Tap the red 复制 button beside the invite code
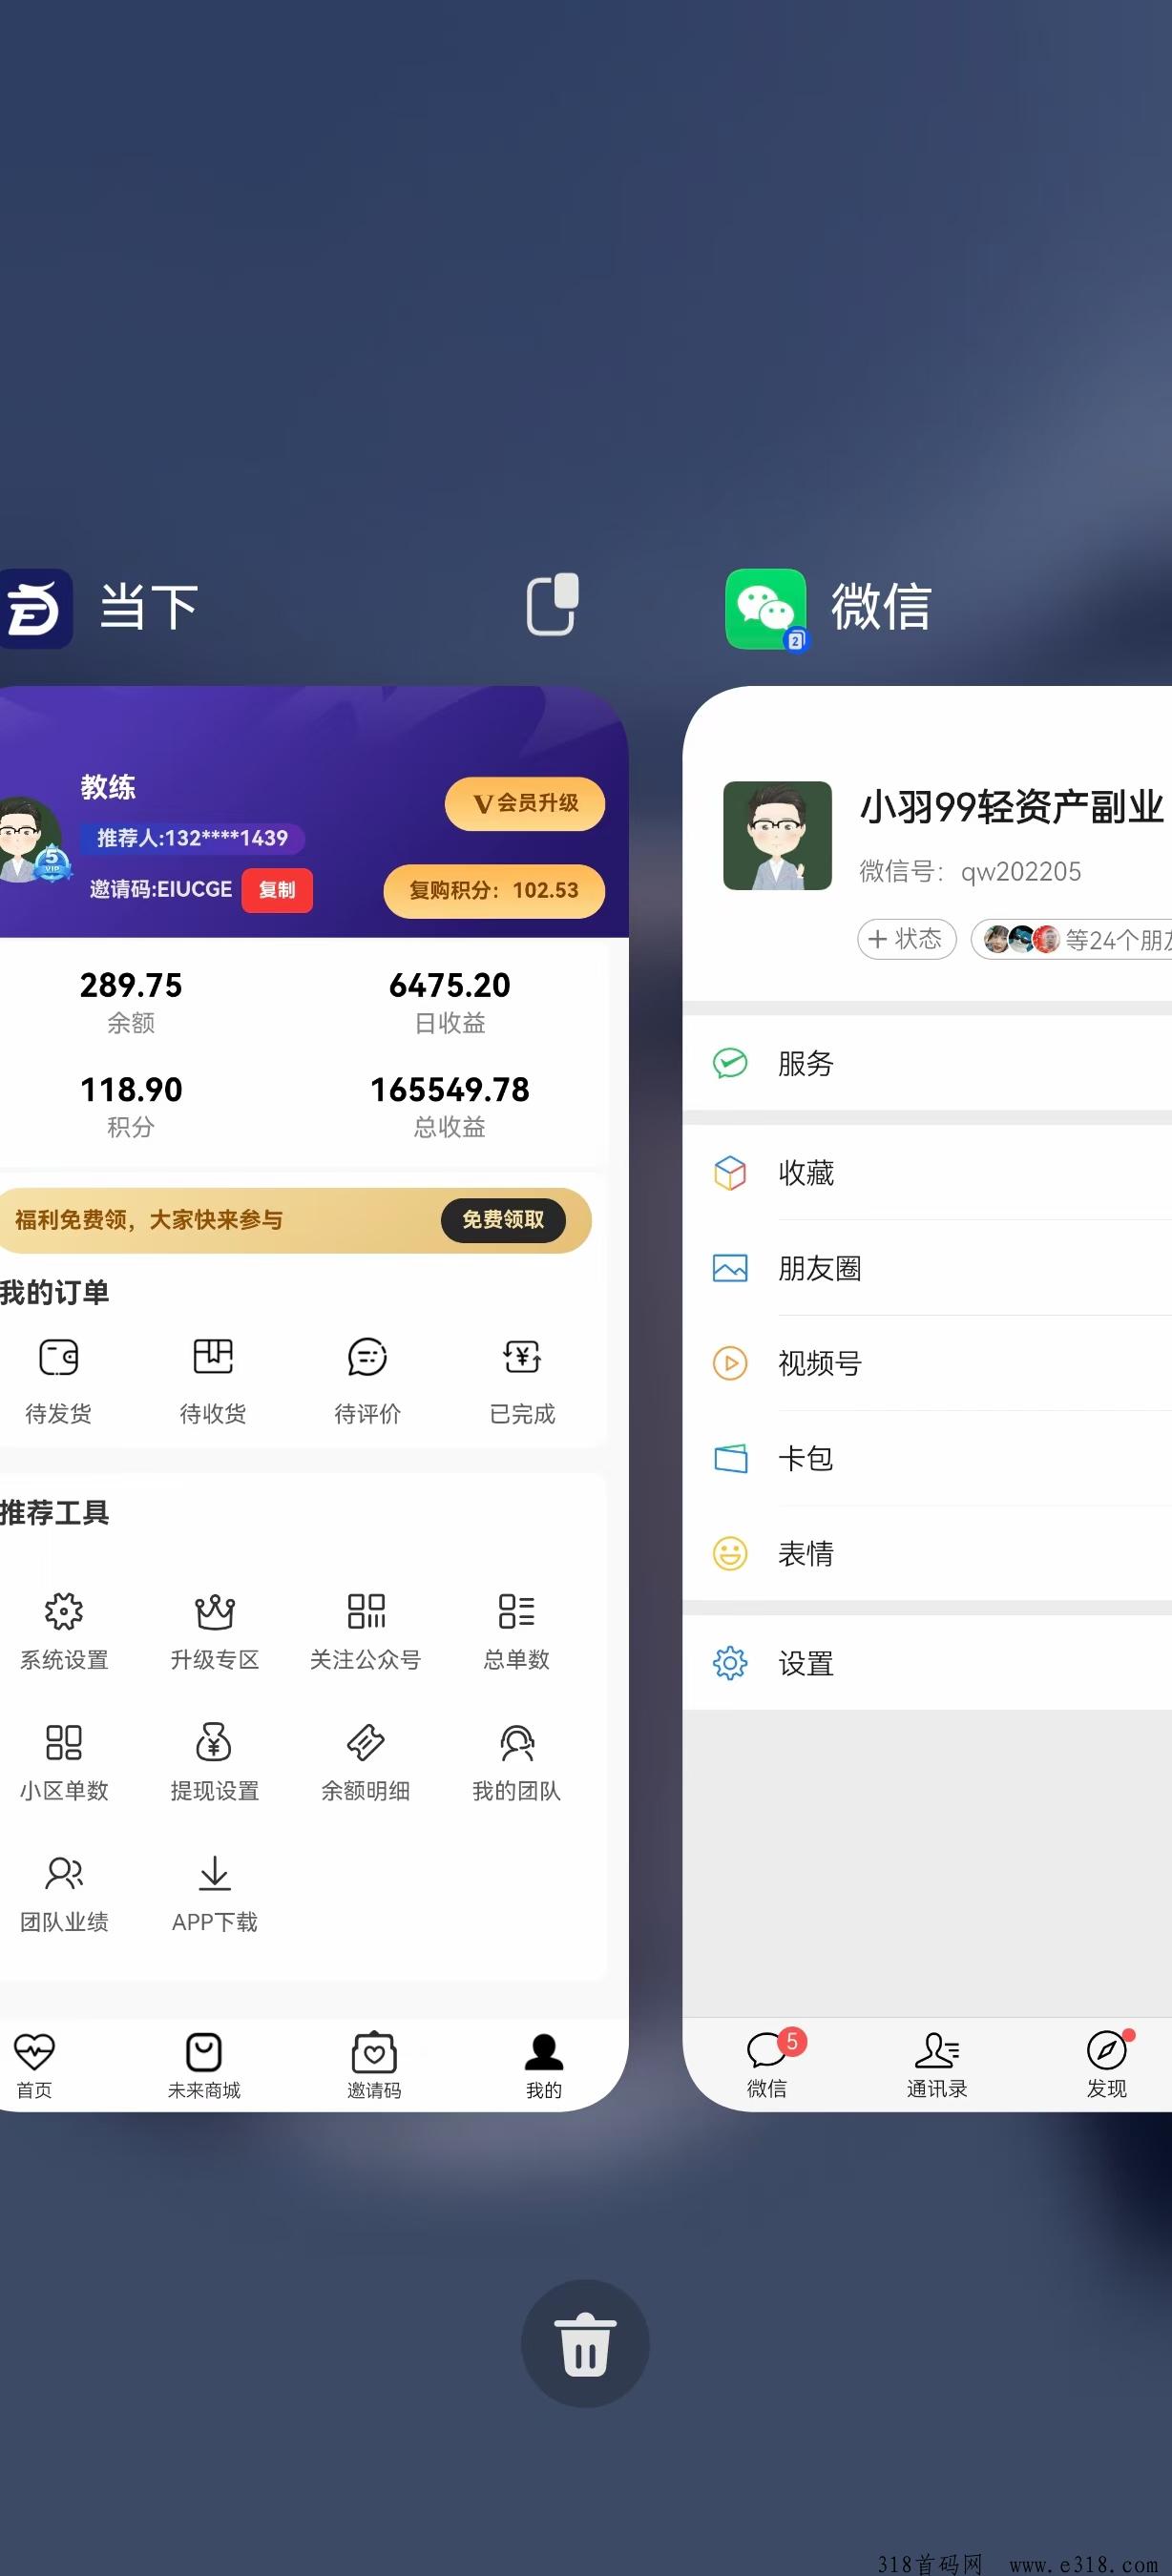The height and width of the screenshot is (2576, 1172). (x=277, y=890)
